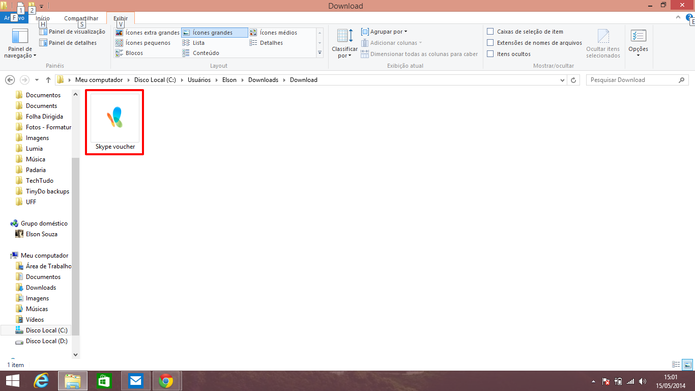Screen dimensions: 695x391
Task: Open the address bar history dropdown arrow
Action: [562, 80]
